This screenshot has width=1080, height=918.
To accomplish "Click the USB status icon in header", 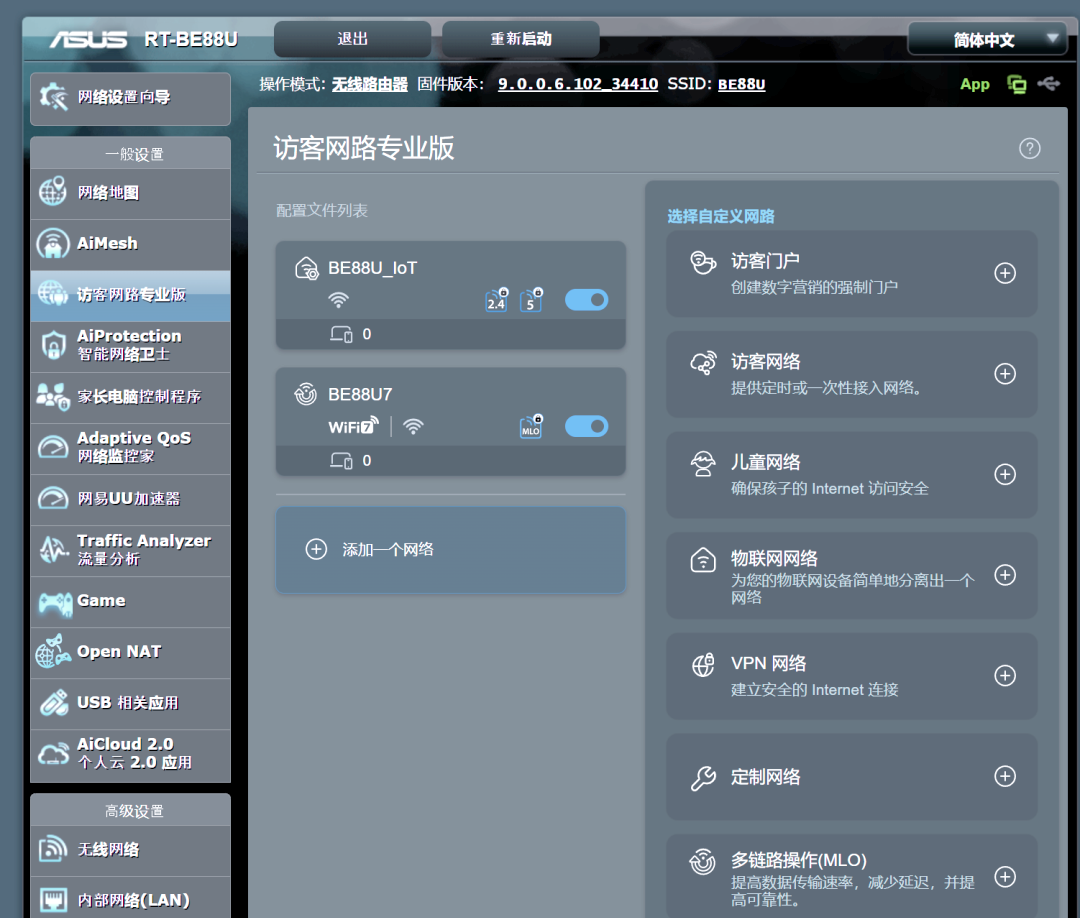I will pyautogui.click(x=1049, y=84).
